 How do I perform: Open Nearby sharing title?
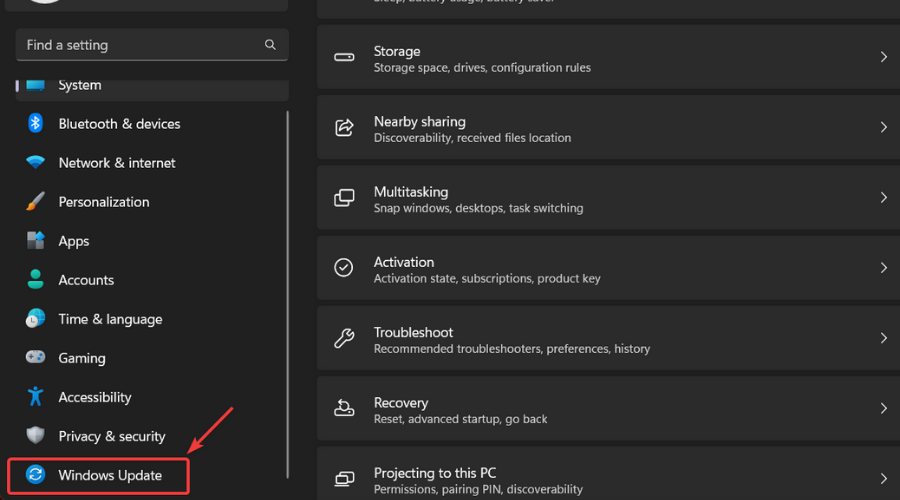[x=420, y=122]
